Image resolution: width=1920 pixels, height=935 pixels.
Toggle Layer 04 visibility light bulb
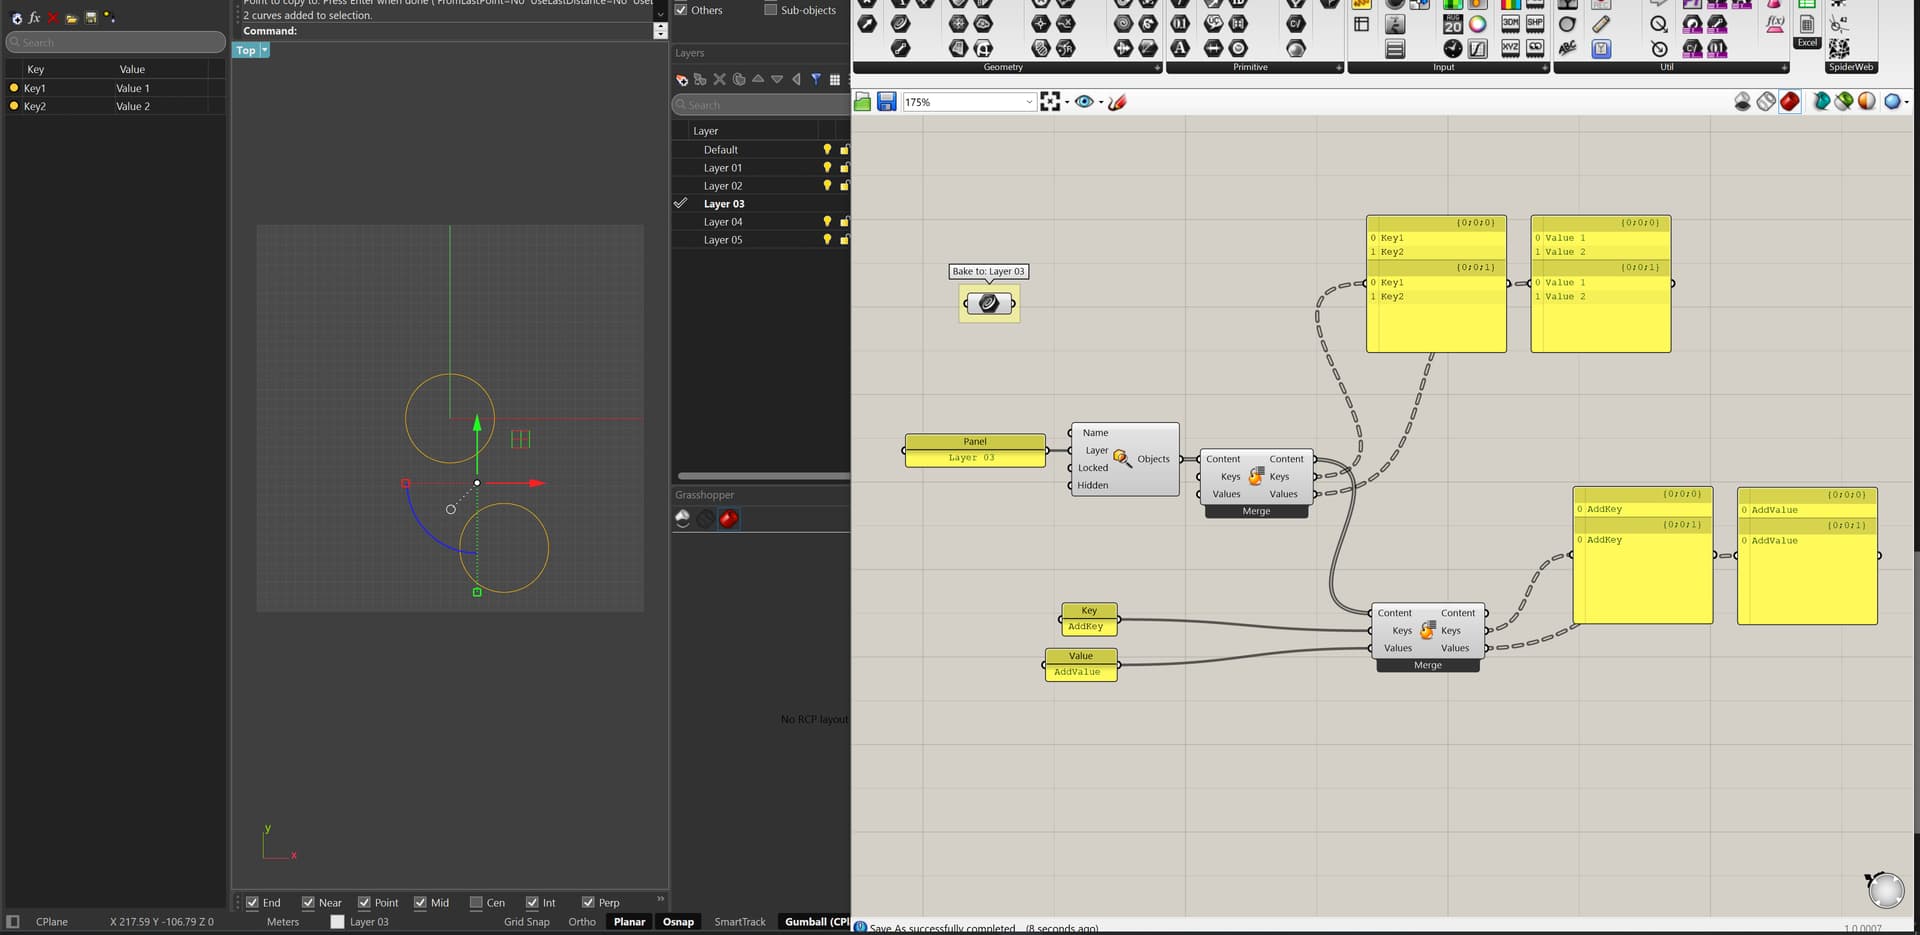(827, 222)
